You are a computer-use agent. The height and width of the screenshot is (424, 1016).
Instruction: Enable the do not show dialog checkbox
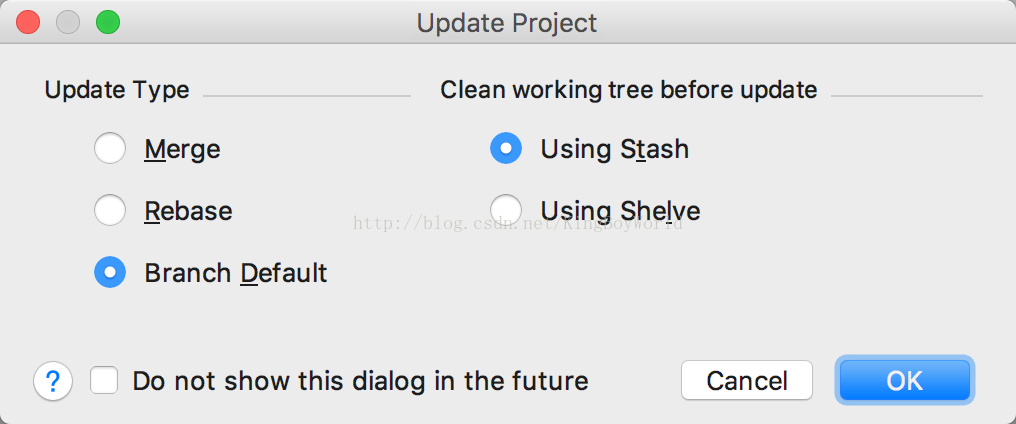coord(105,381)
